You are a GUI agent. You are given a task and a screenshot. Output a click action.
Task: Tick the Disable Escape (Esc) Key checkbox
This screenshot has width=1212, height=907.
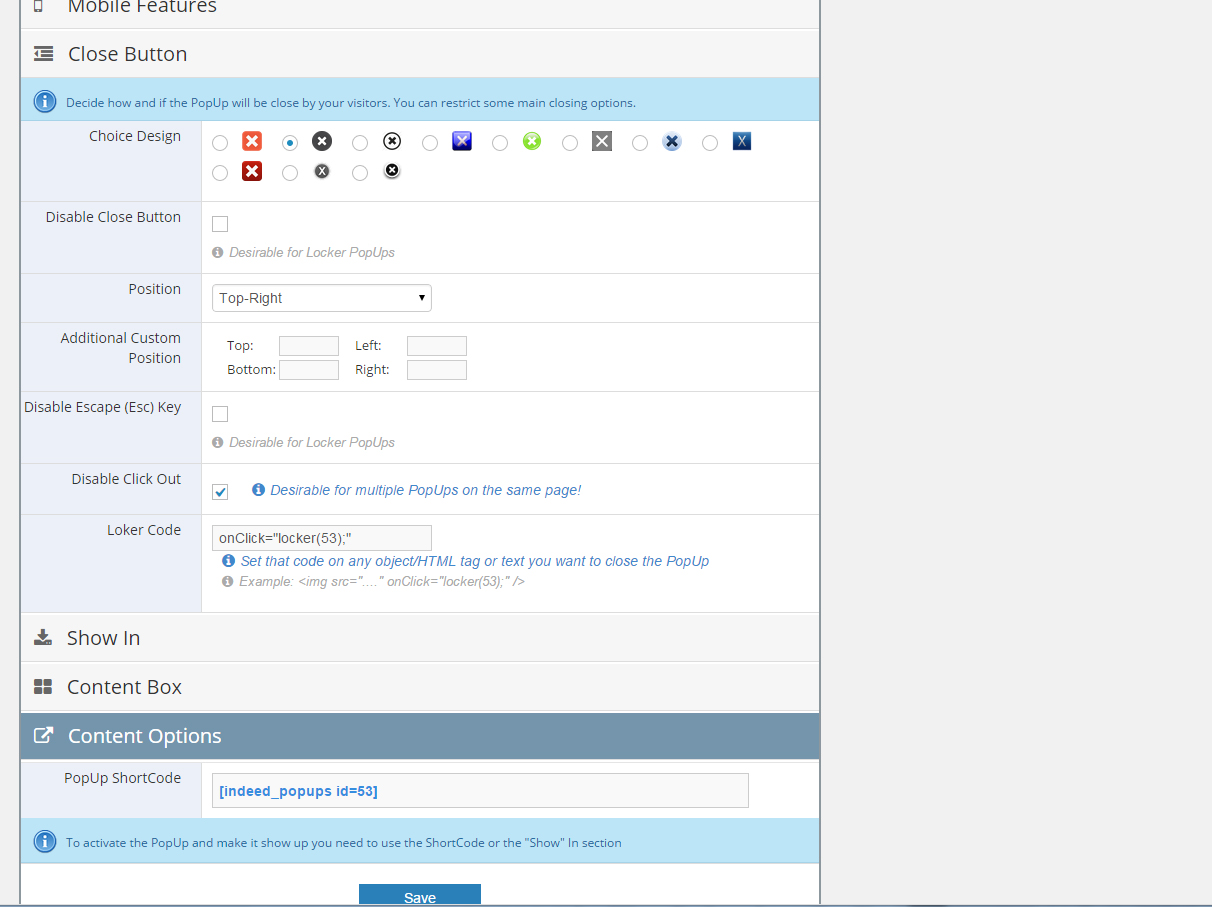coord(220,414)
